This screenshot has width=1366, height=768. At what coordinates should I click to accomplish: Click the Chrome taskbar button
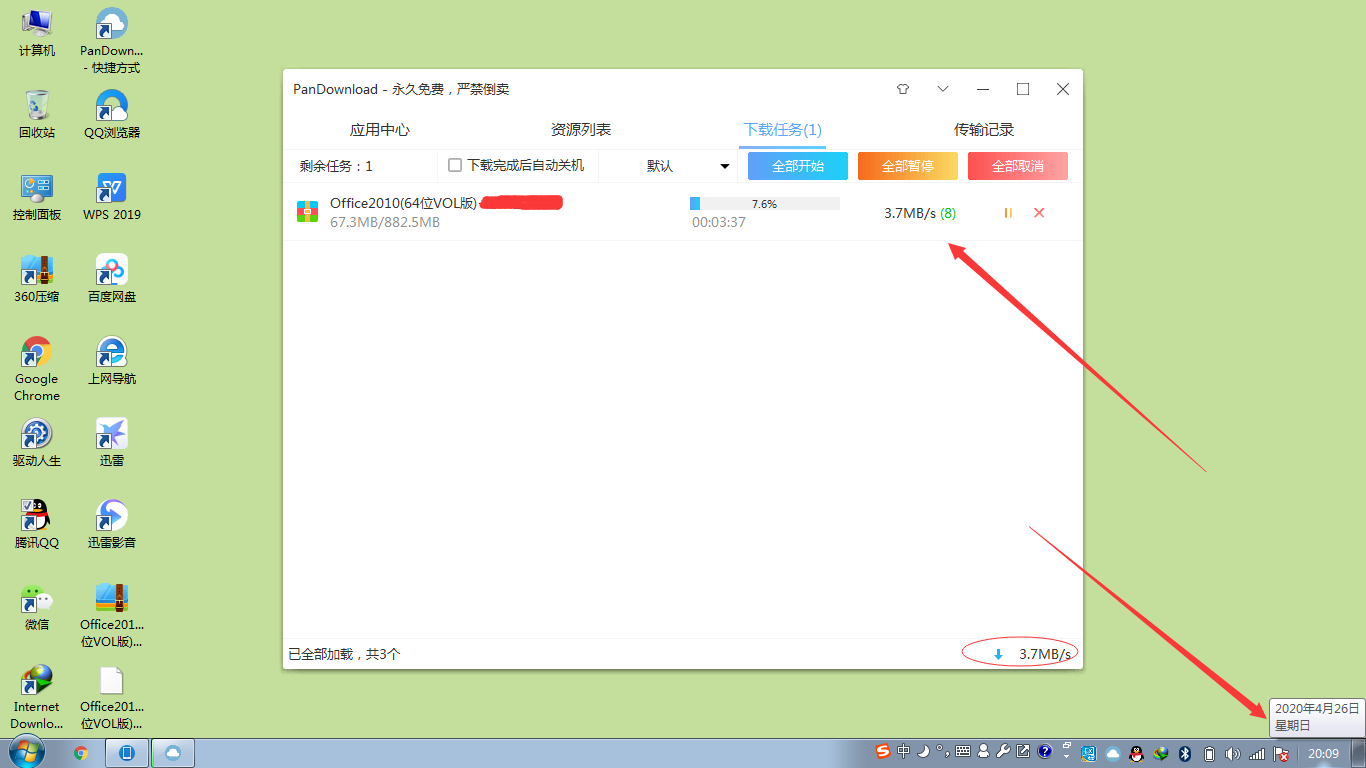click(x=81, y=753)
